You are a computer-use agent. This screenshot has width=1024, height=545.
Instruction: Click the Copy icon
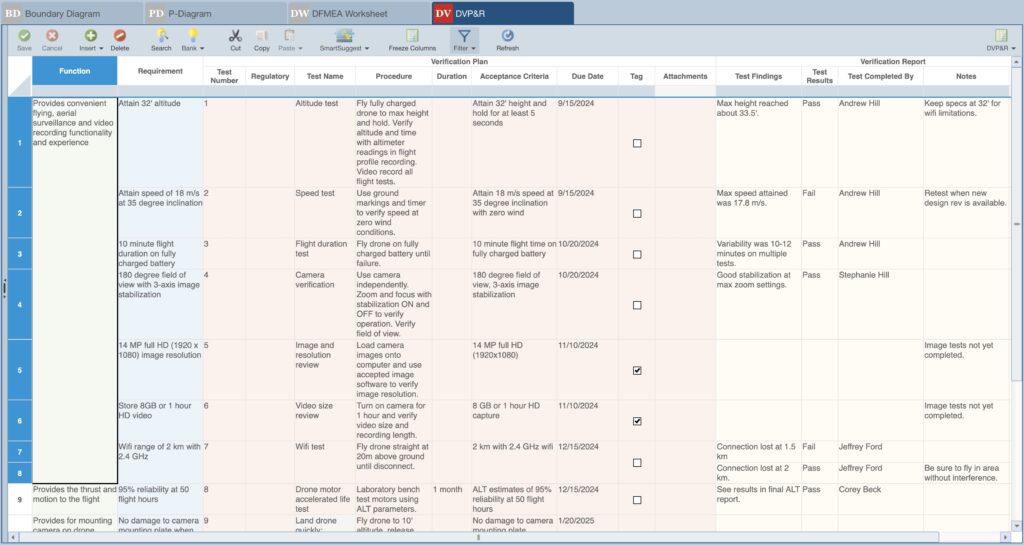(262, 36)
